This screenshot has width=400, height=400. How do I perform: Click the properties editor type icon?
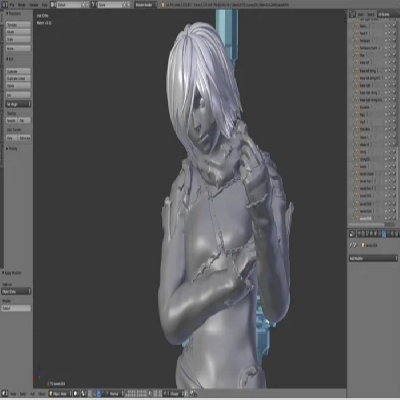(x=352, y=234)
